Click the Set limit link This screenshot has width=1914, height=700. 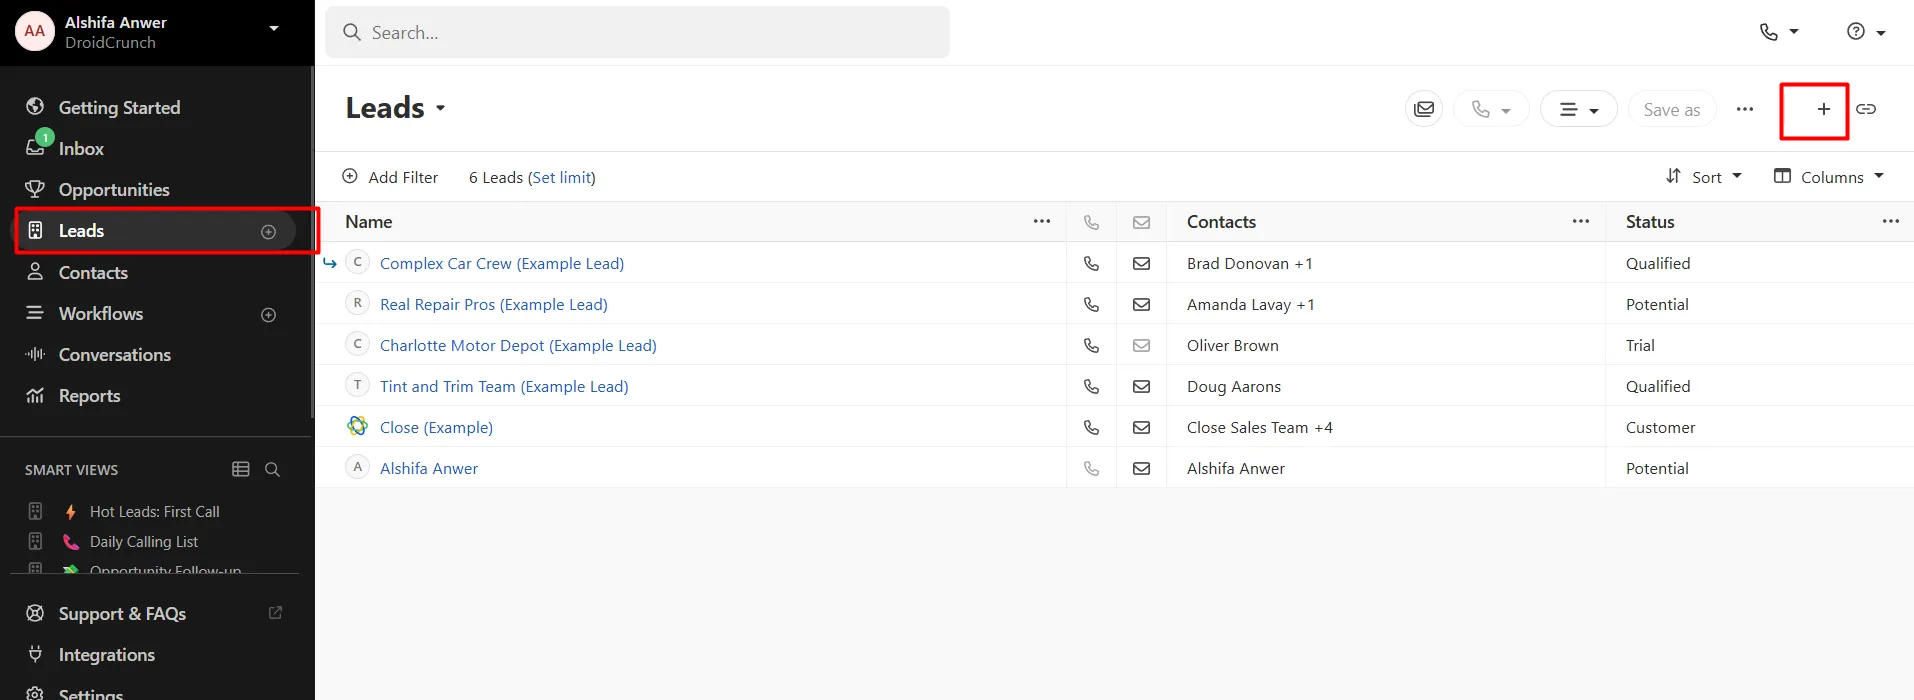click(562, 178)
